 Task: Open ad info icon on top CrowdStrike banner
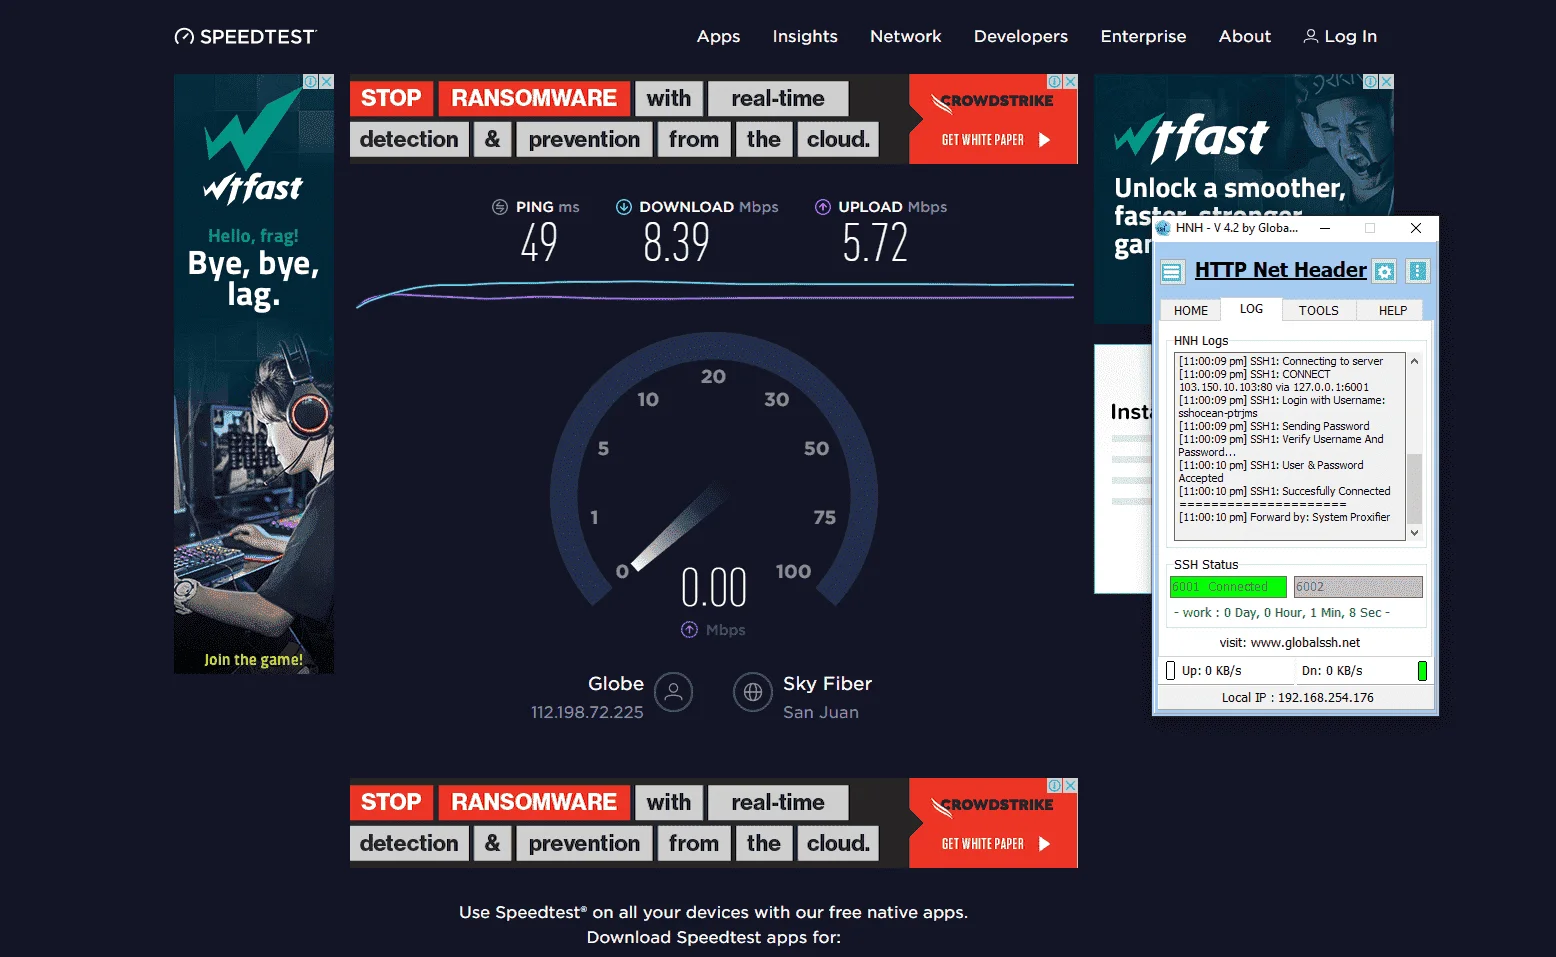1055,81
